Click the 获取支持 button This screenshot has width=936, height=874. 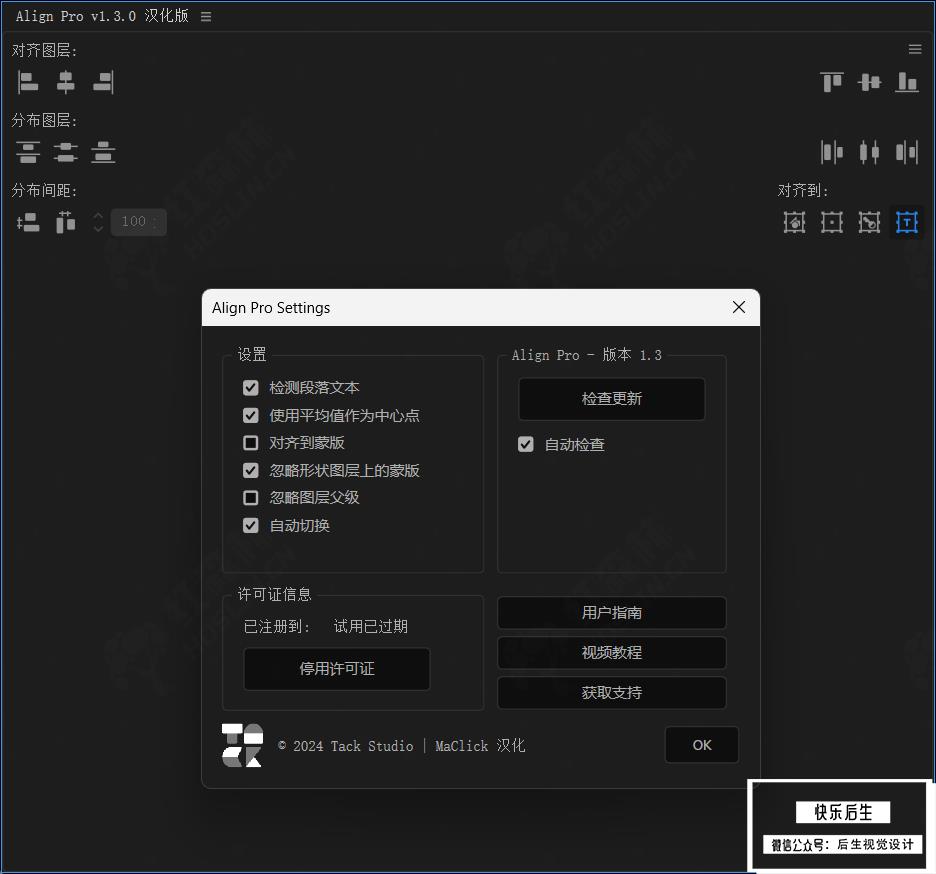tap(611, 693)
